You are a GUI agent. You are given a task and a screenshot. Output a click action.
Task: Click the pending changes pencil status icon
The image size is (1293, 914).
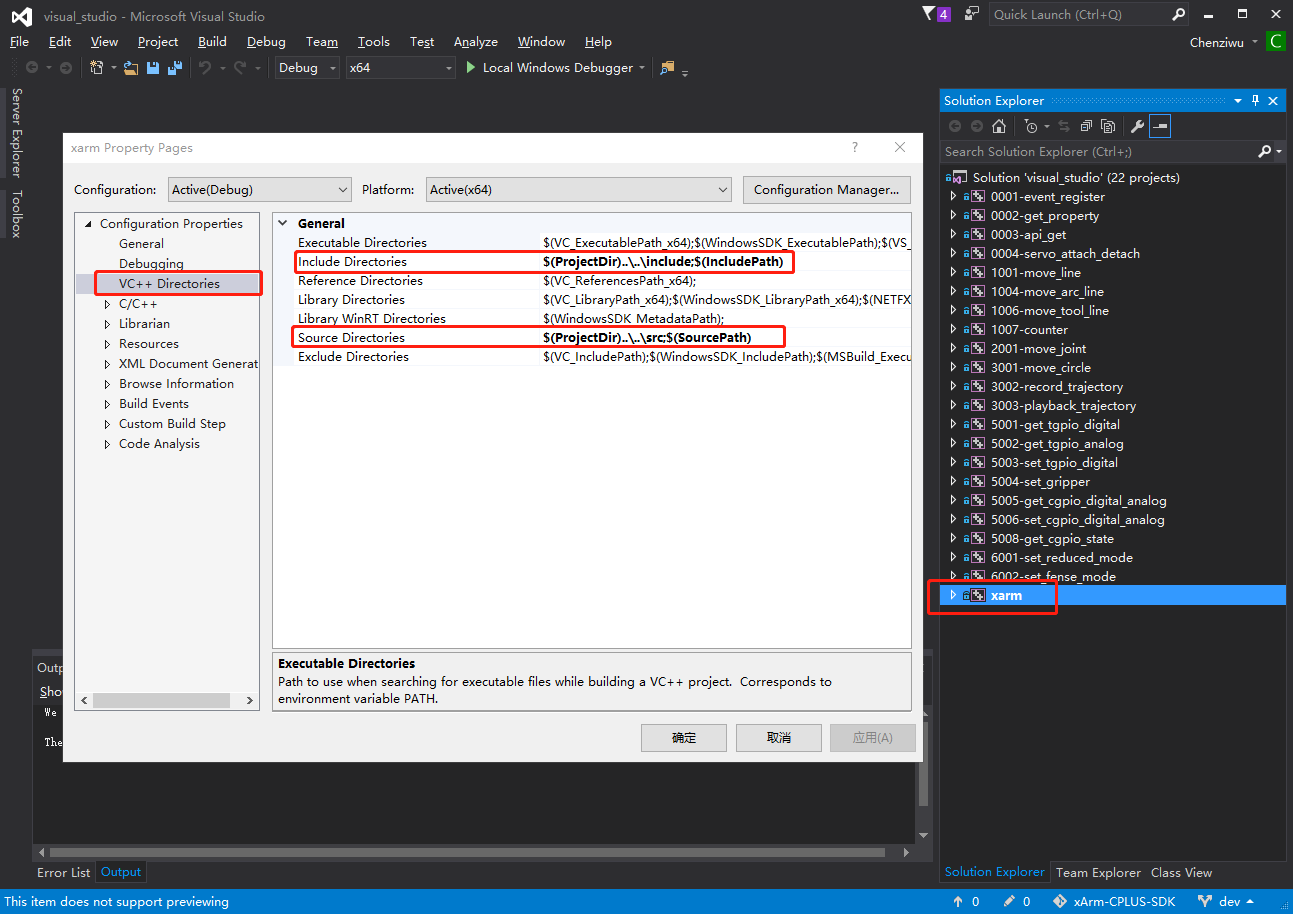coord(1017,901)
